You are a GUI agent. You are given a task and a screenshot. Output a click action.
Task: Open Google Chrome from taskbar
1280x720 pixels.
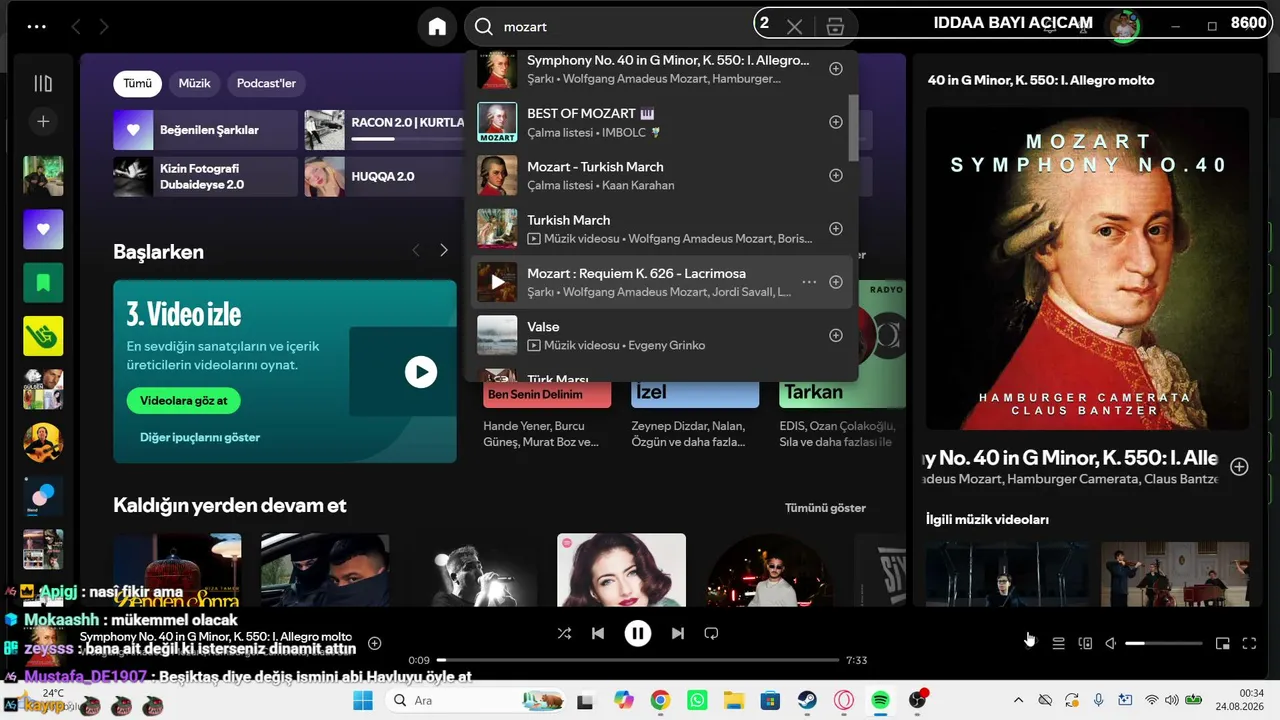[x=660, y=700]
